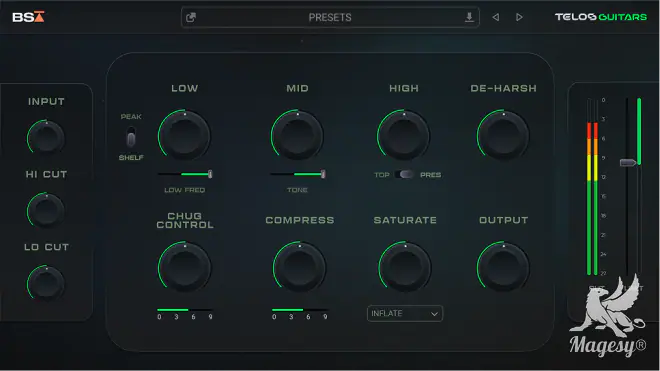Click the TOP label
660x371 pixels.
(x=382, y=175)
